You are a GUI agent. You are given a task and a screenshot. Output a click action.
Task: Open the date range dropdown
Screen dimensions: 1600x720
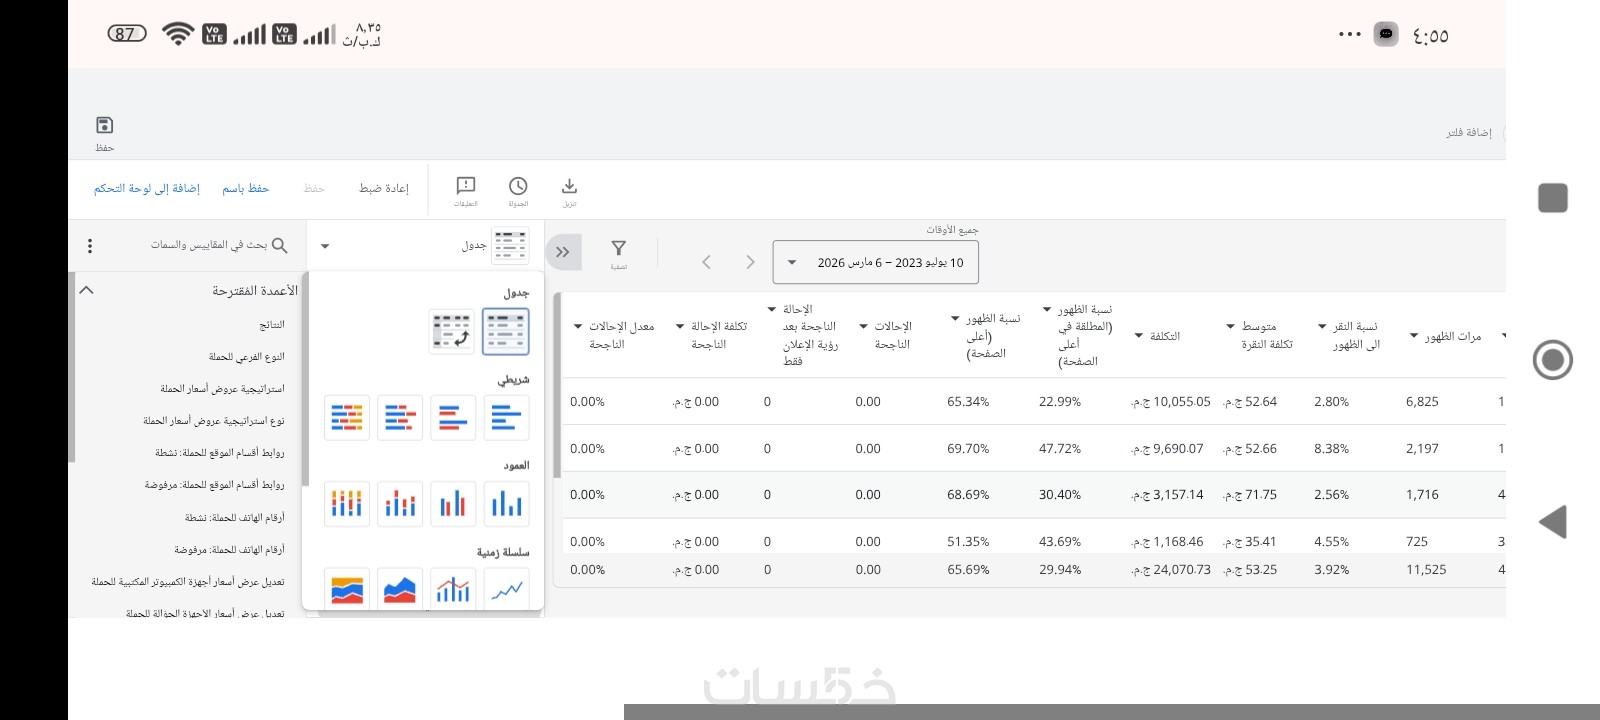(876, 263)
